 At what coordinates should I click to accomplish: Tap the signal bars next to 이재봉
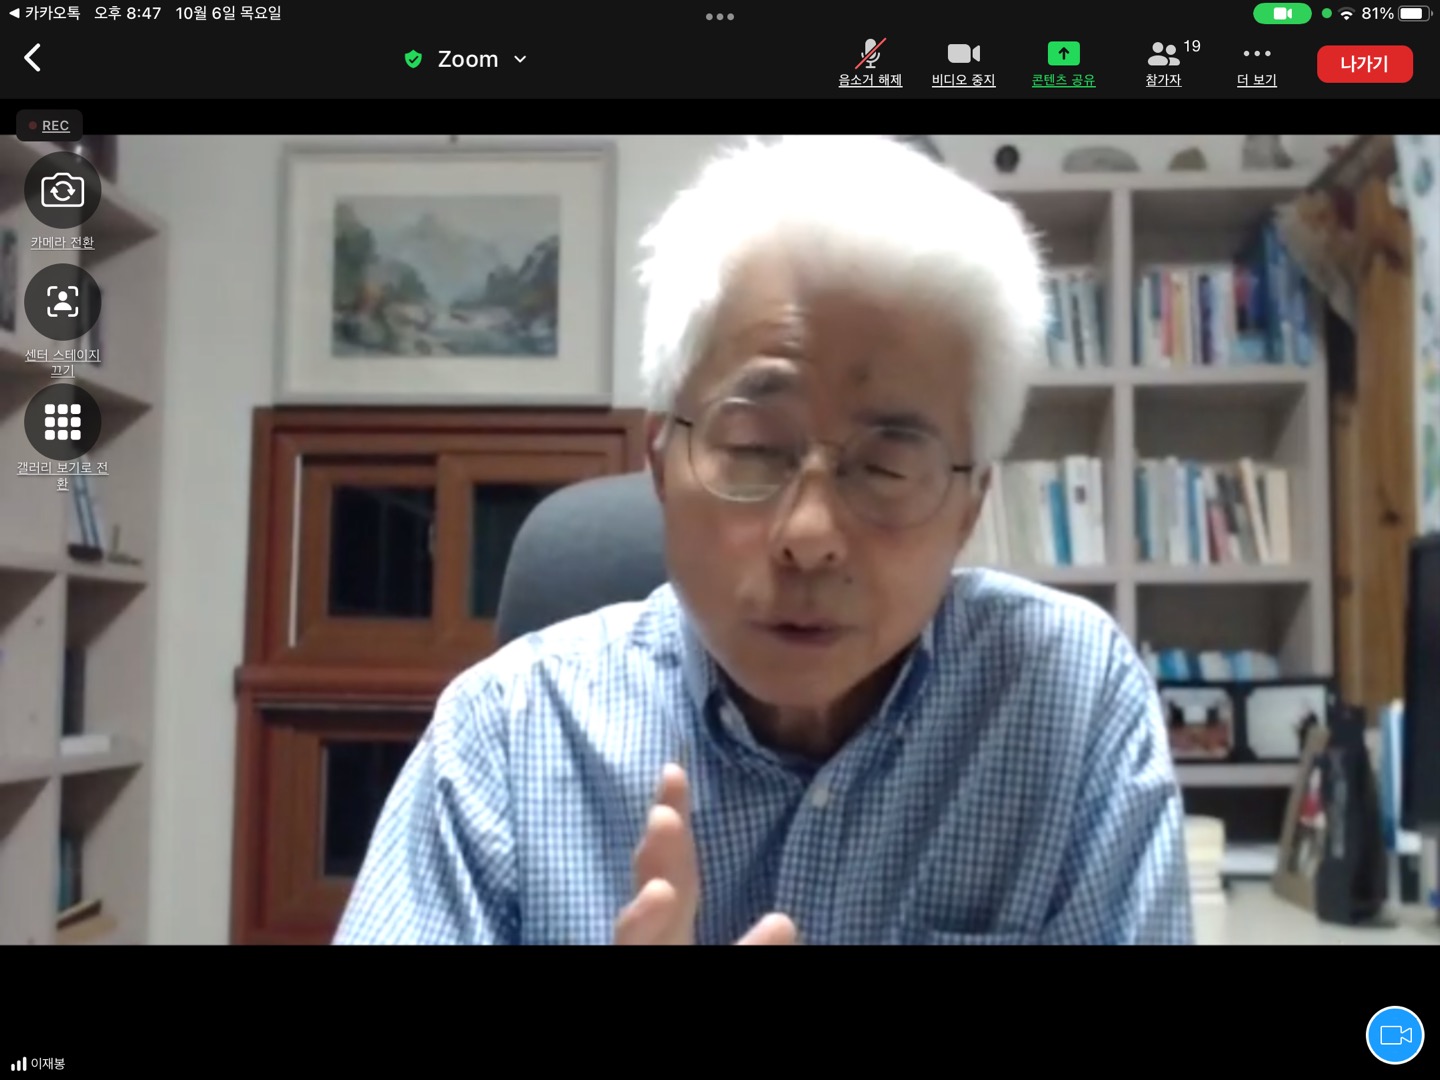19,1064
